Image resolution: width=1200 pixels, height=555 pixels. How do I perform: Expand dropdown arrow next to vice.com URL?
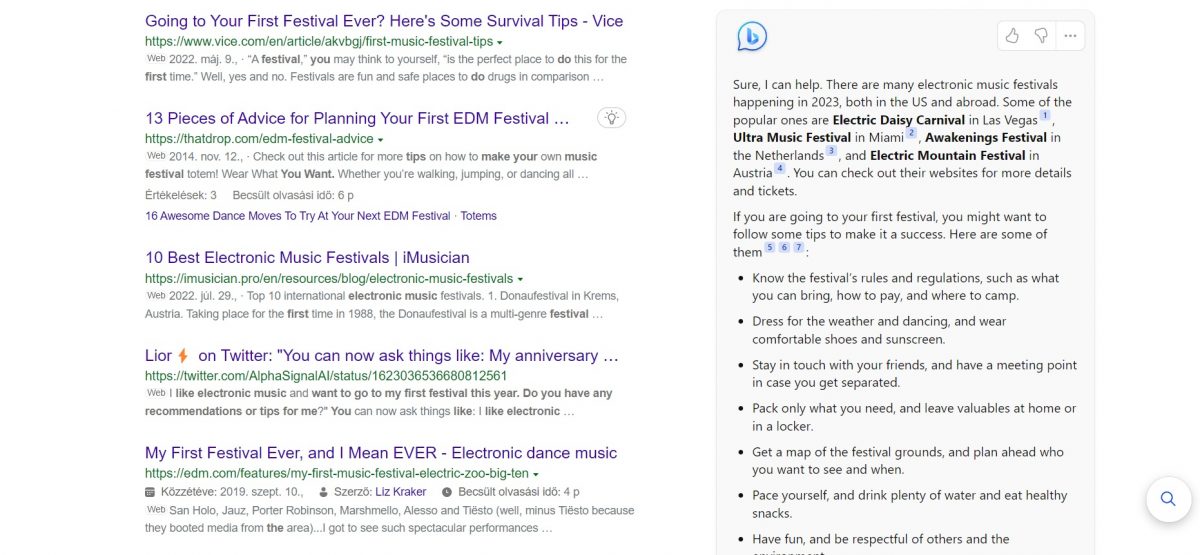point(500,42)
